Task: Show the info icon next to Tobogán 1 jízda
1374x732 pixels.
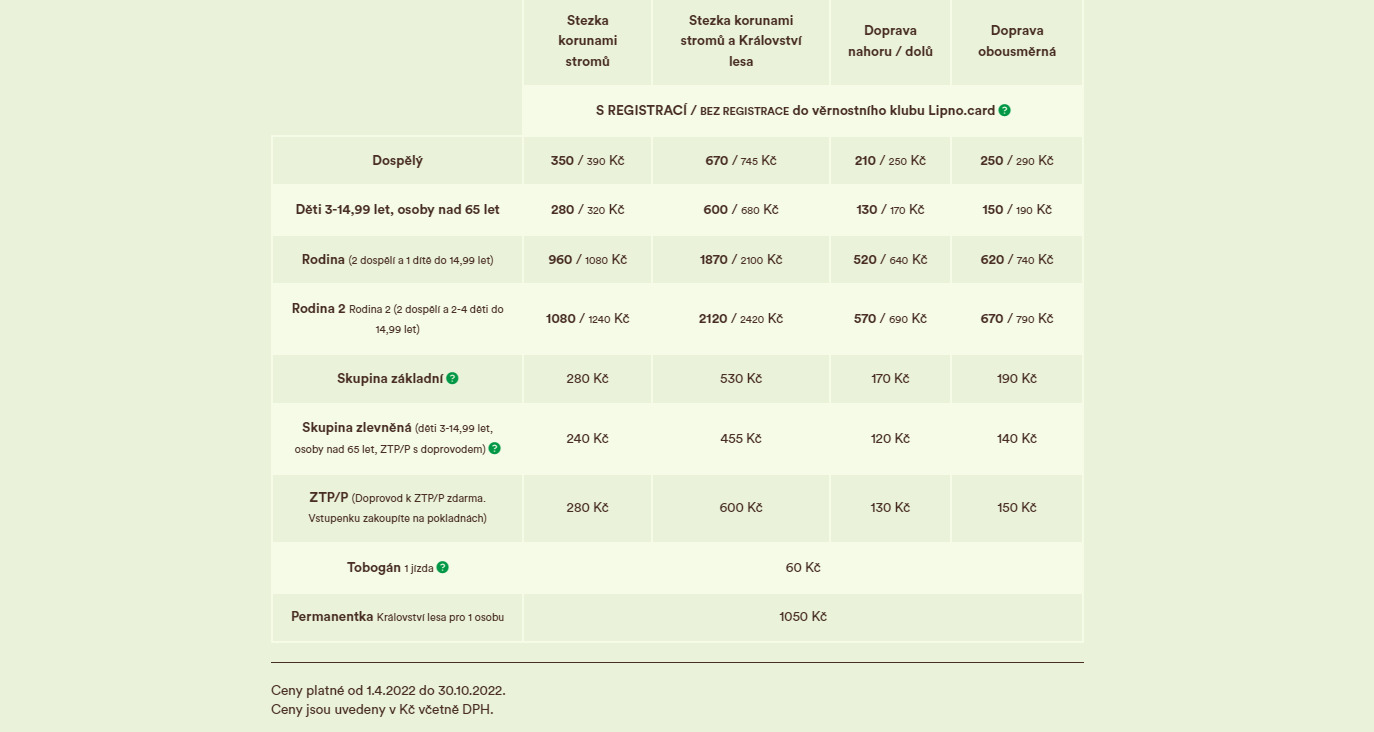Action: point(442,567)
